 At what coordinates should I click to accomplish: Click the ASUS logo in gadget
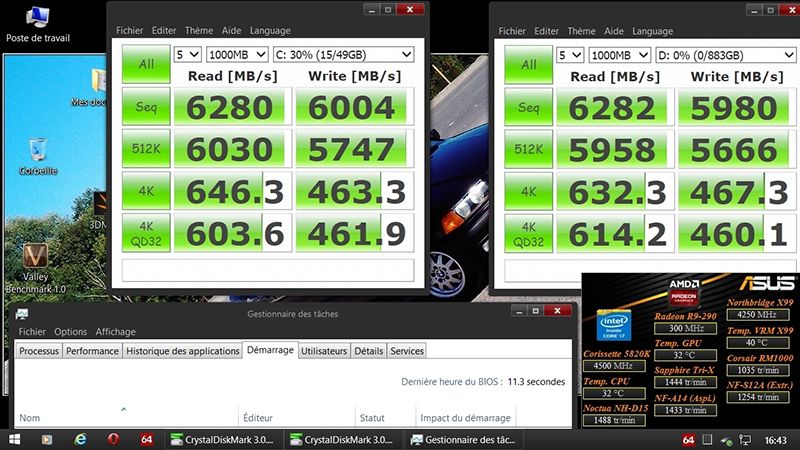coord(768,283)
